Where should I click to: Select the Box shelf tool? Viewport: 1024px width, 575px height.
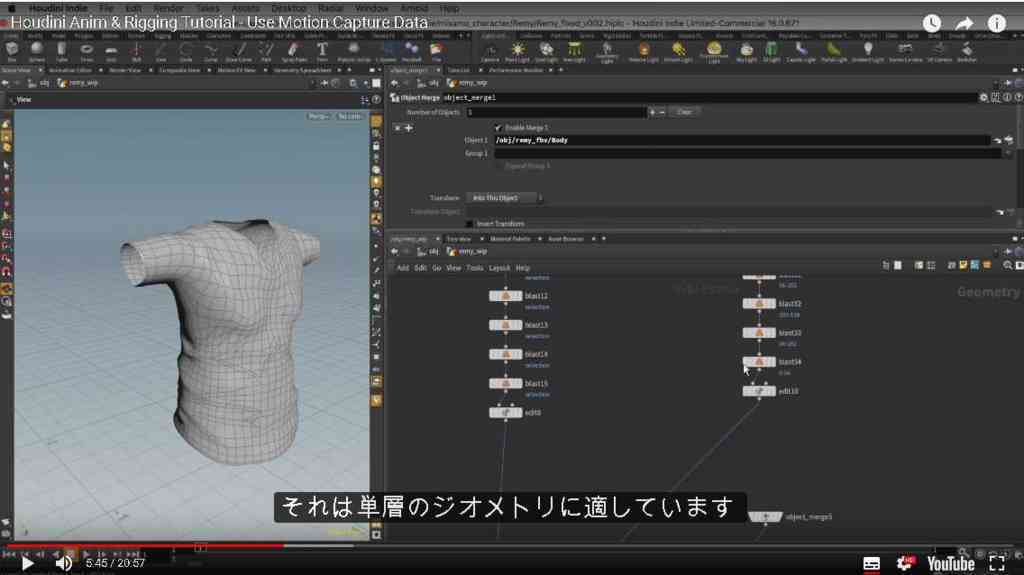[x=12, y=50]
